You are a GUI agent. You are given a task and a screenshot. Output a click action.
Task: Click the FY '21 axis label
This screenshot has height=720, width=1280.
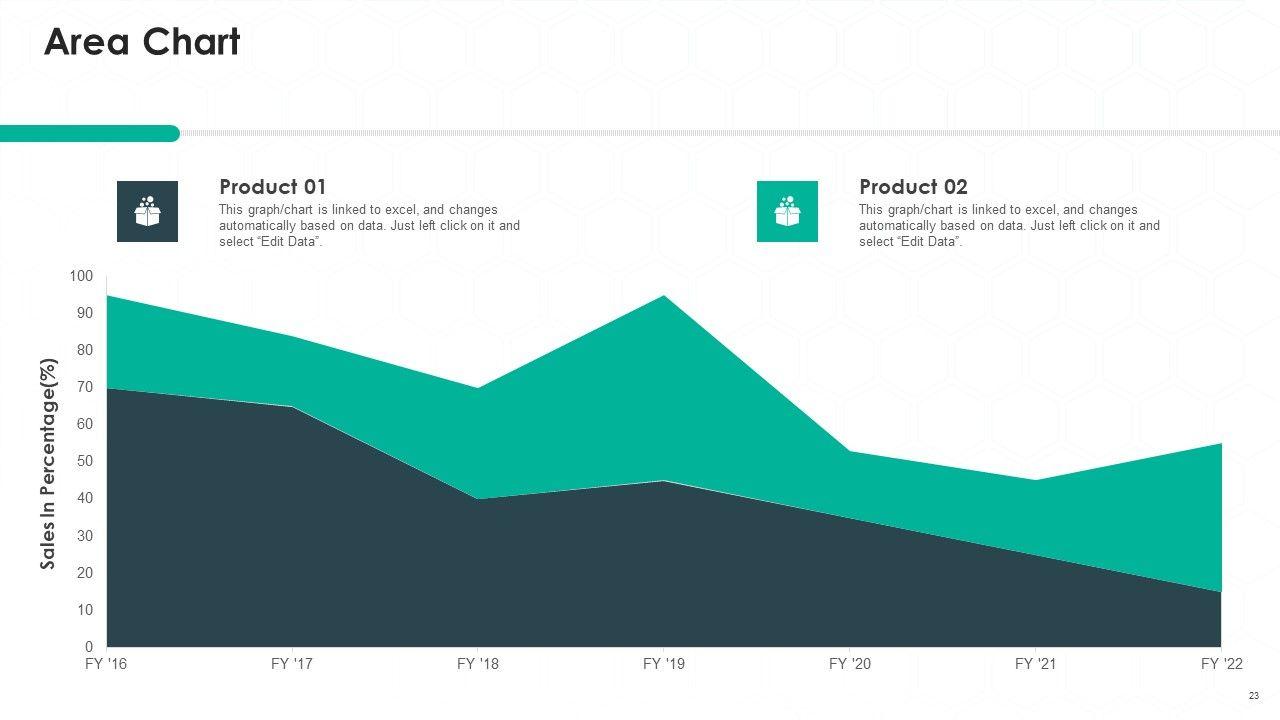pyautogui.click(x=1035, y=664)
